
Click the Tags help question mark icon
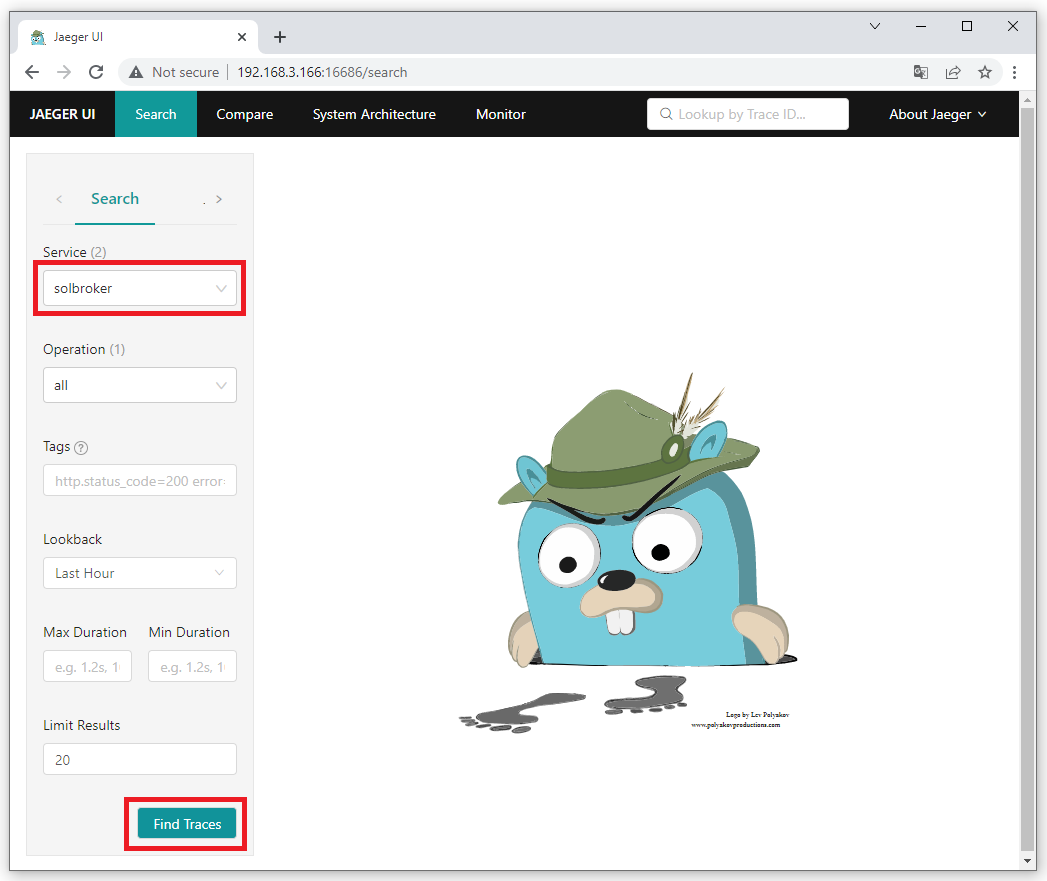click(x=81, y=448)
